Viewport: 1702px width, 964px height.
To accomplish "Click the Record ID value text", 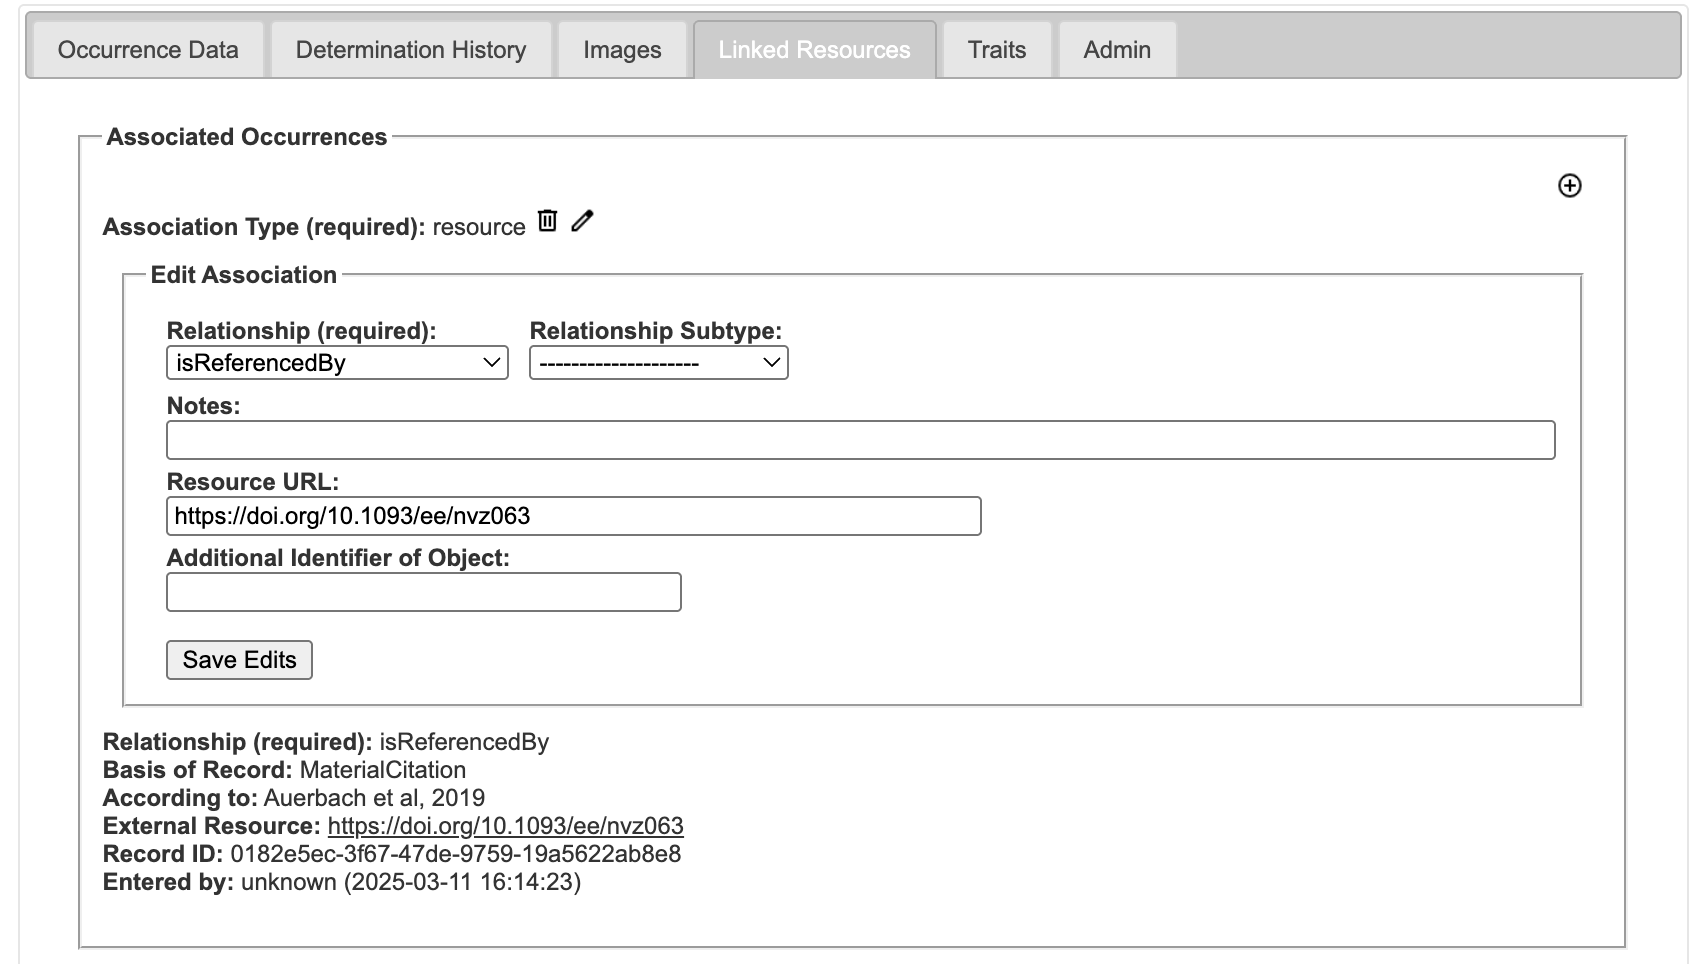I will [455, 854].
